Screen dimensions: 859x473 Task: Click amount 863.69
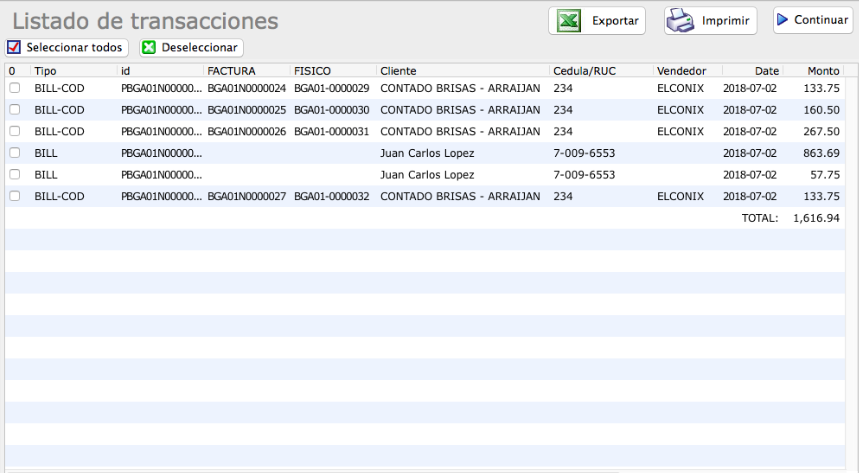click(821, 153)
